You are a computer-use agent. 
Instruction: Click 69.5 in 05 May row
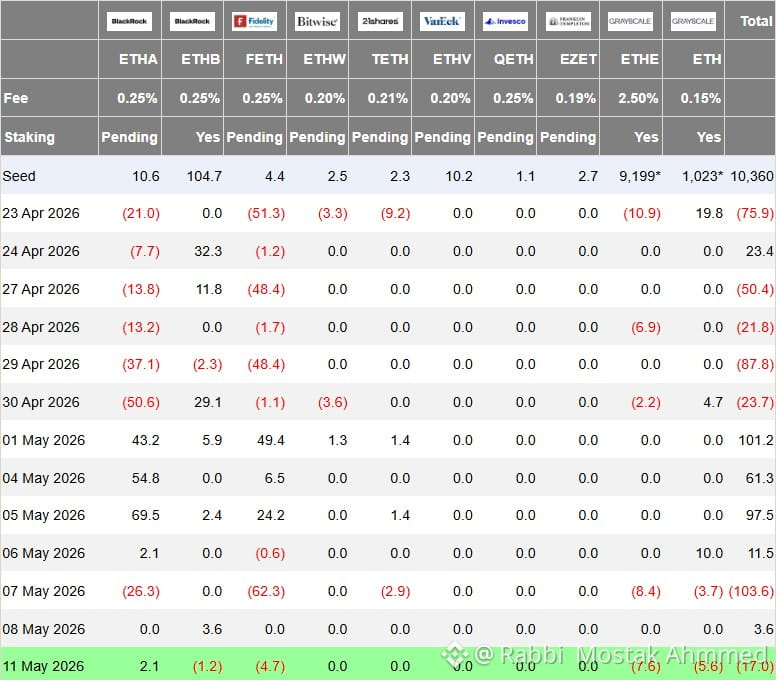coord(146,516)
